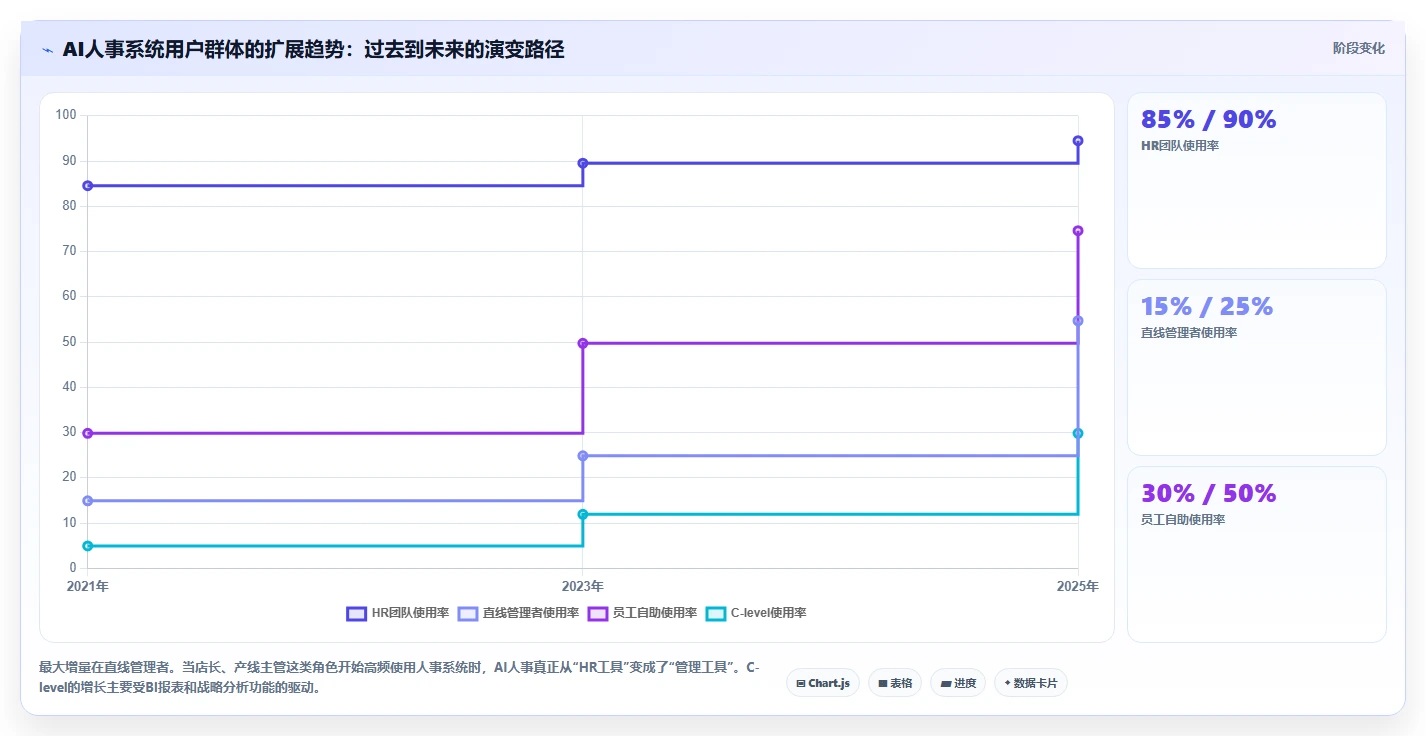Click the HR团队 data point at 2025年
Viewport: 1426px width, 736px height.
click(1078, 141)
